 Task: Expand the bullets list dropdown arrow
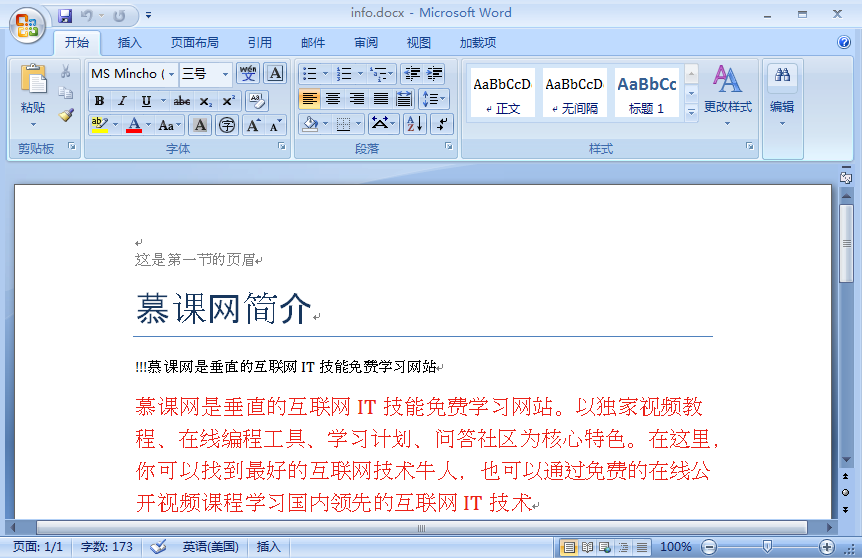click(325, 73)
